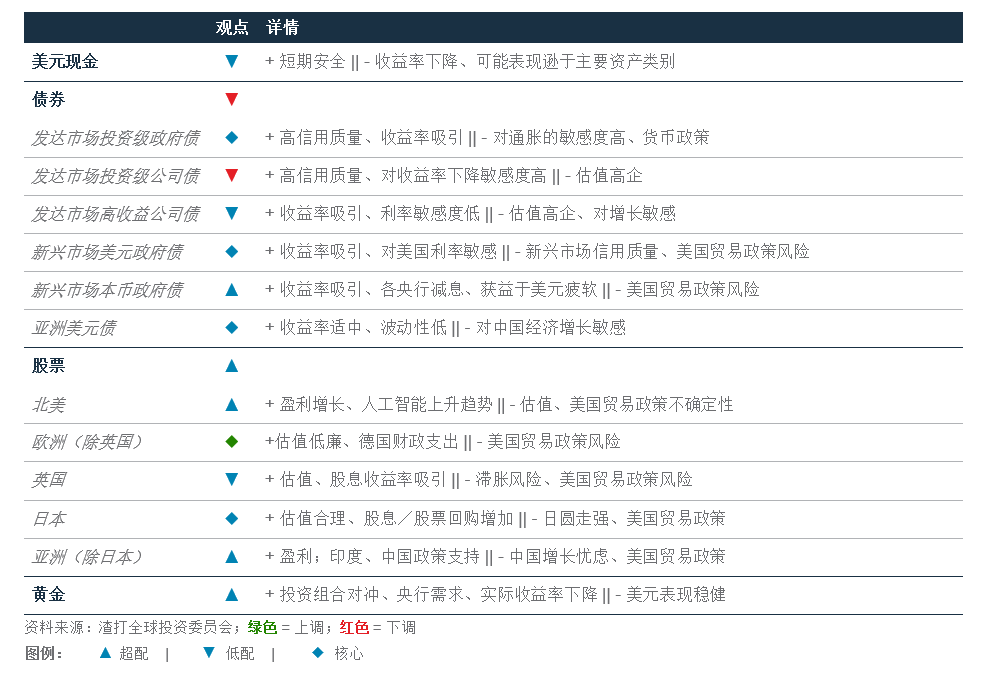
Task: Click the up triangle in 北美 row
Action: (232, 404)
